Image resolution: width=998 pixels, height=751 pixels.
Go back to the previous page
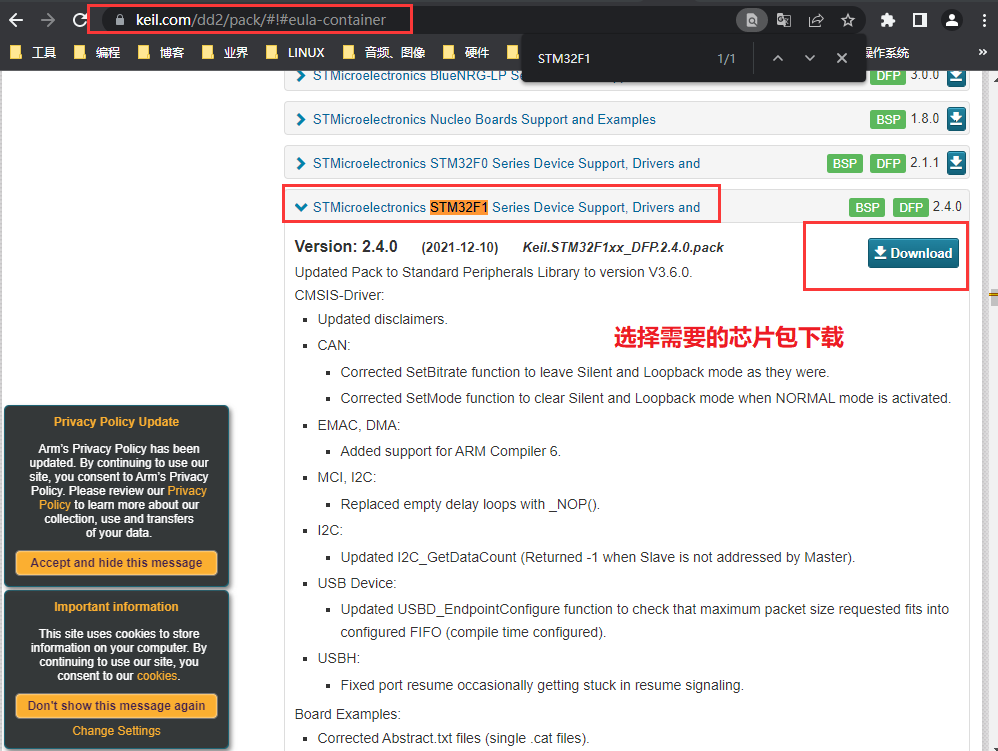(16, 20)
